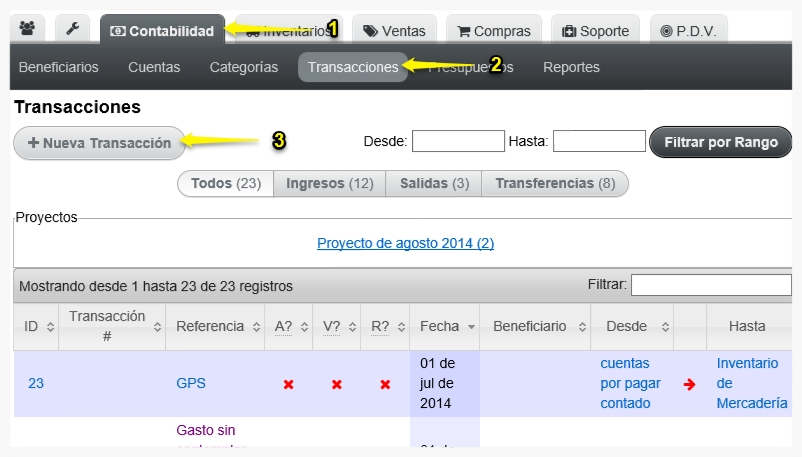Screen dimensions: 802x457
Task: Open transaction ID 23
Action: tap(36, 383)
